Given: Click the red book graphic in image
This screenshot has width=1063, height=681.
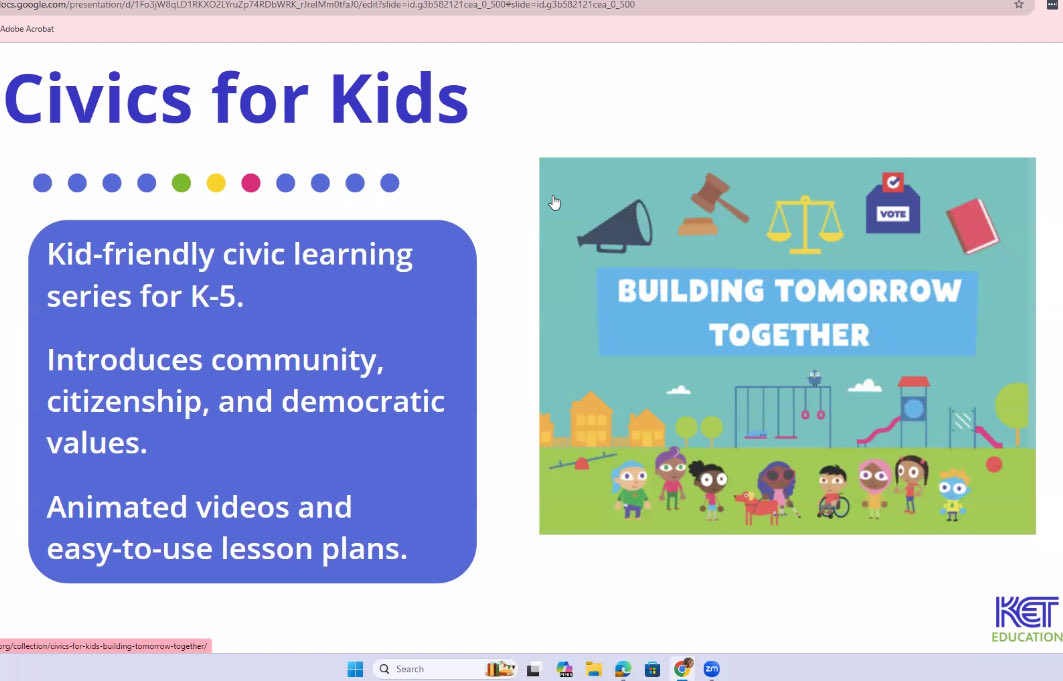Looking at the screenshot, I should pos(973,226).
